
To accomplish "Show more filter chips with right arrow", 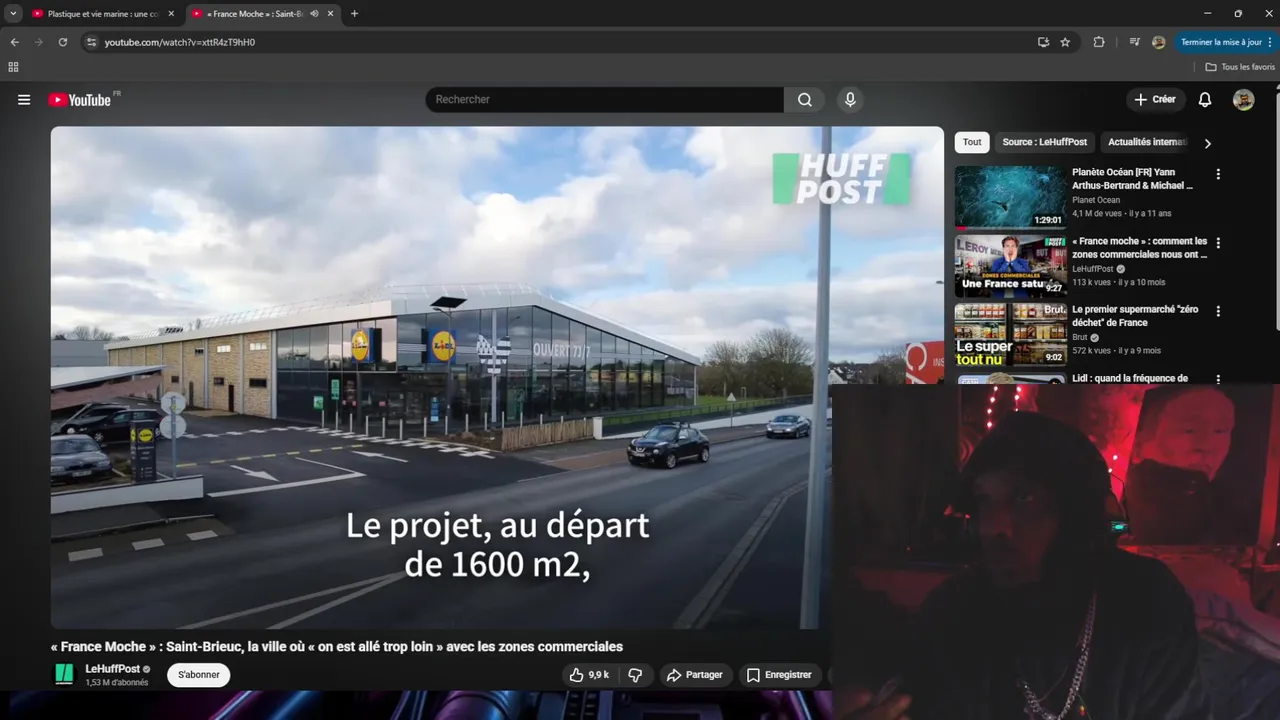I will [x=1207, y=143].
